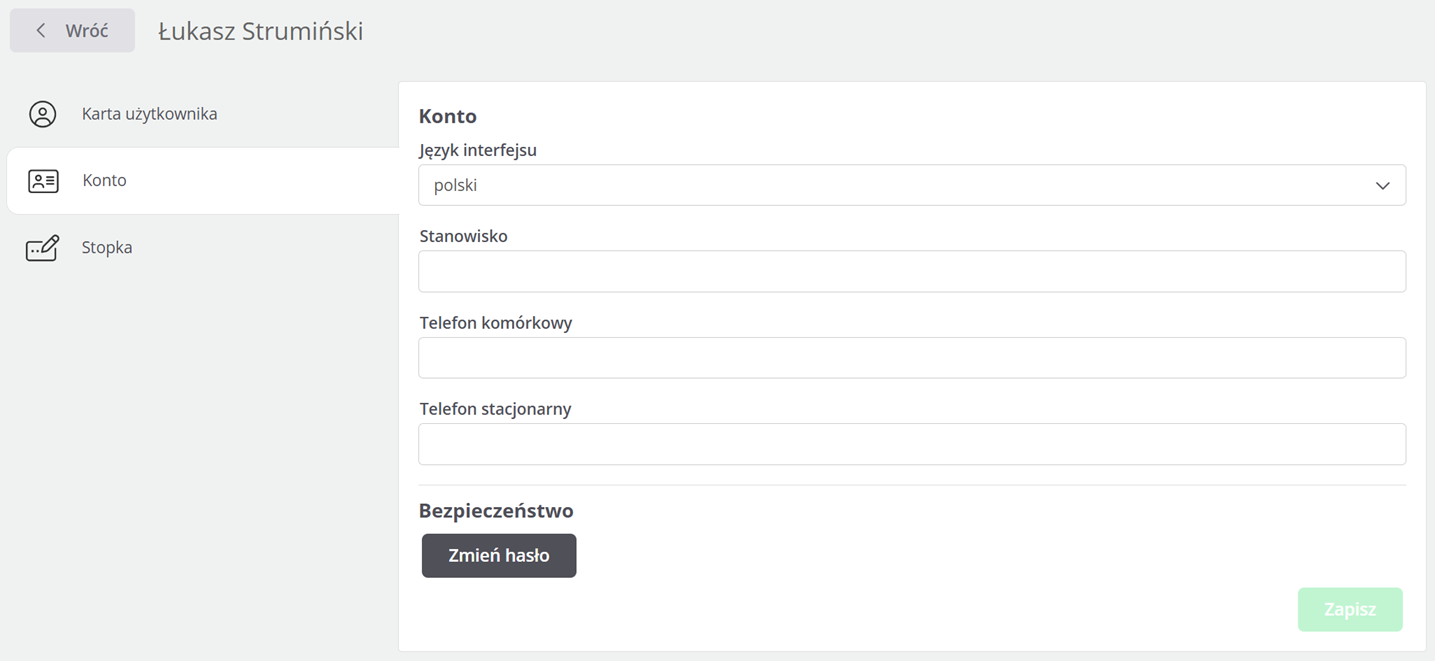Image resolution: width=1435 pixels, height=661 pixels.
Task: Click the Konto ID card icon
Action: [43, 181]
